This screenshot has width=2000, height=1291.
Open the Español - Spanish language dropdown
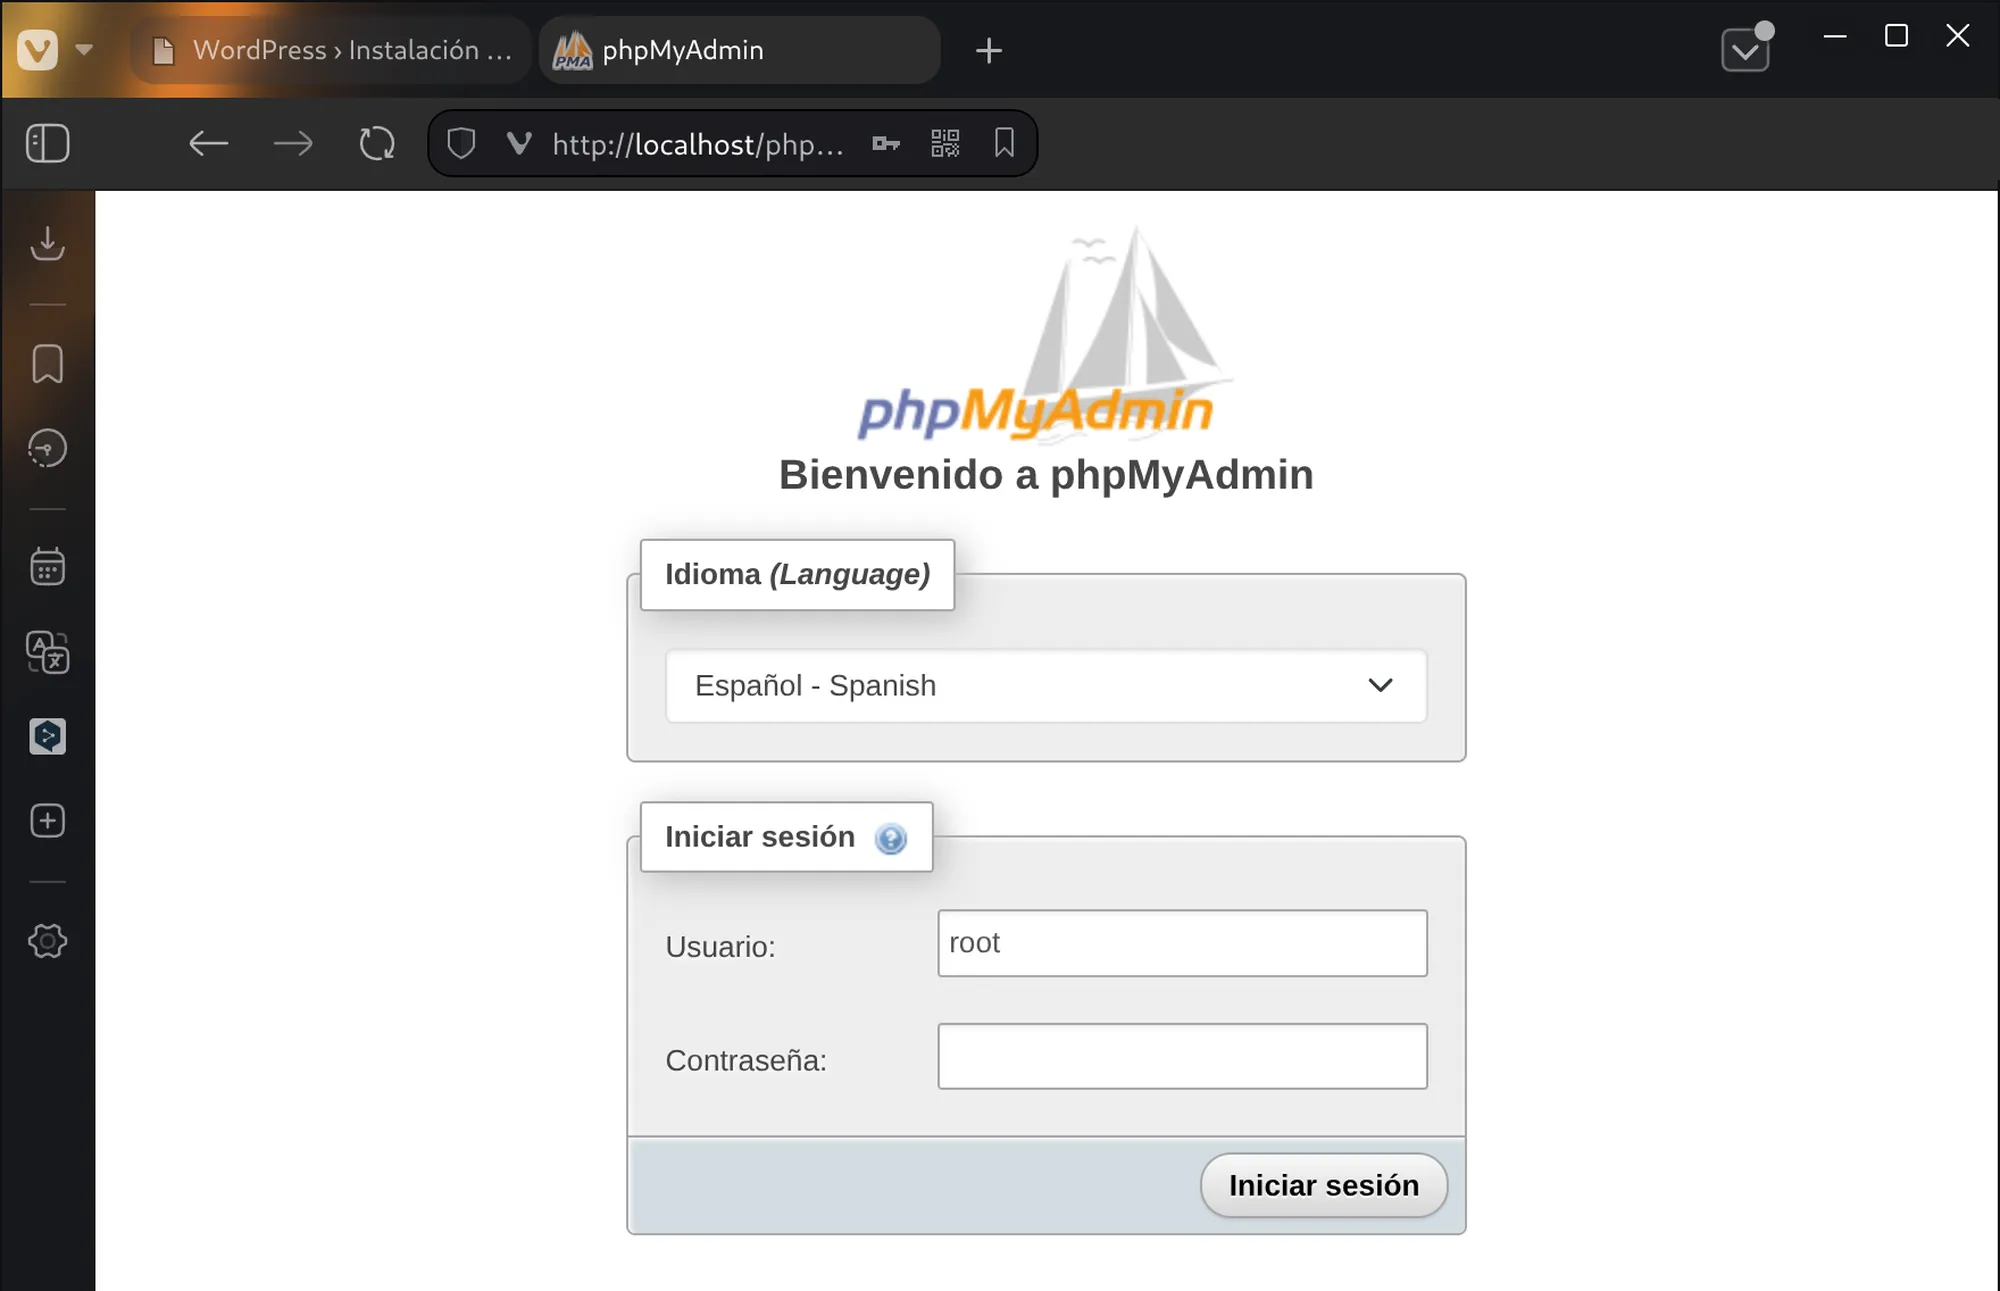pos(1046,686)
